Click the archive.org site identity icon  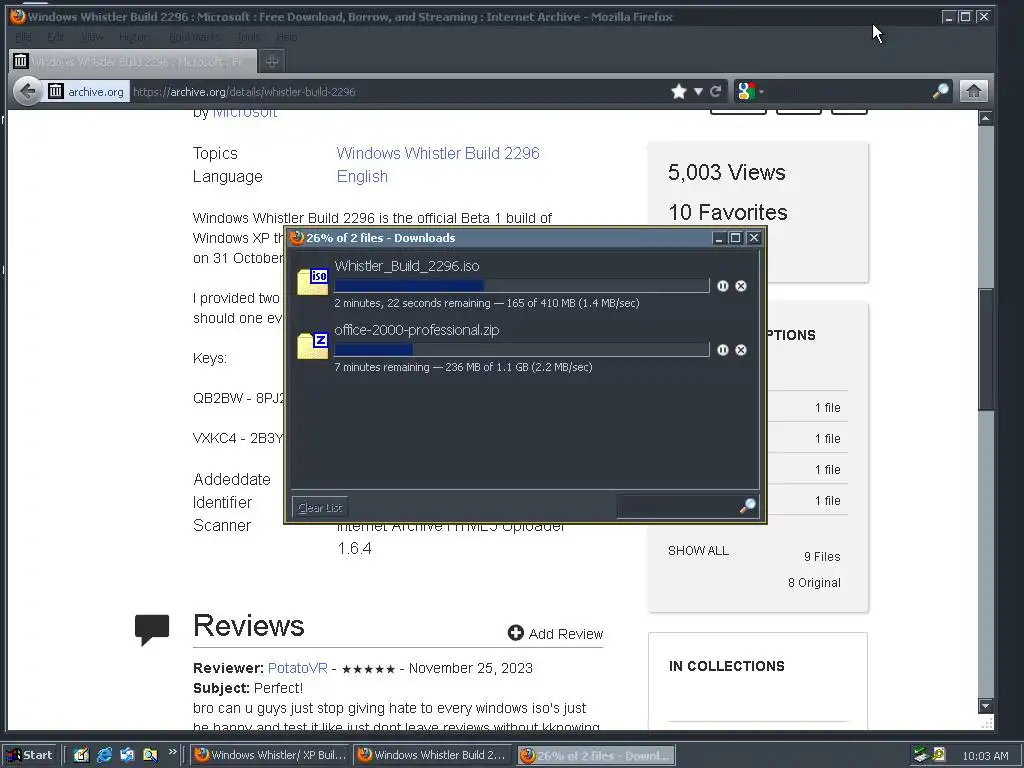pyautogui.click(x=56, y=91)
